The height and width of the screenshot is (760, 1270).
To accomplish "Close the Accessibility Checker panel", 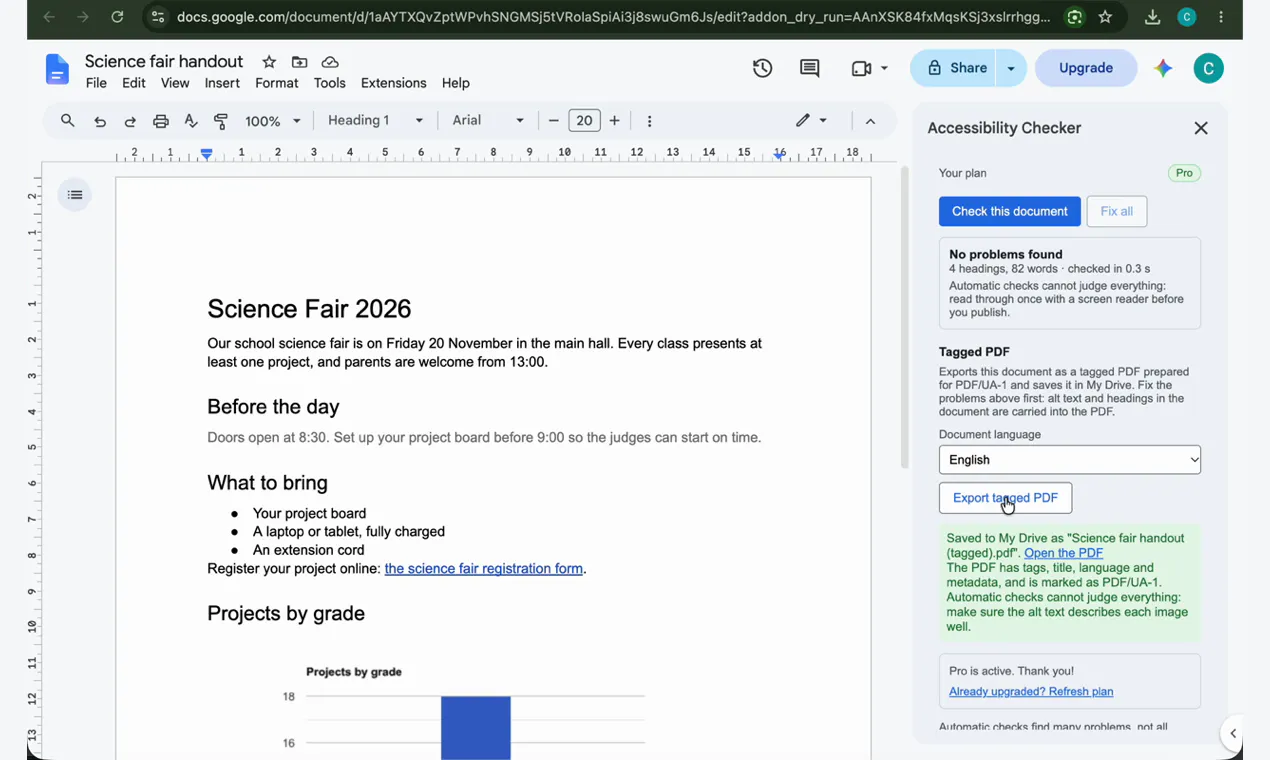I will (x=1201, y=128).
